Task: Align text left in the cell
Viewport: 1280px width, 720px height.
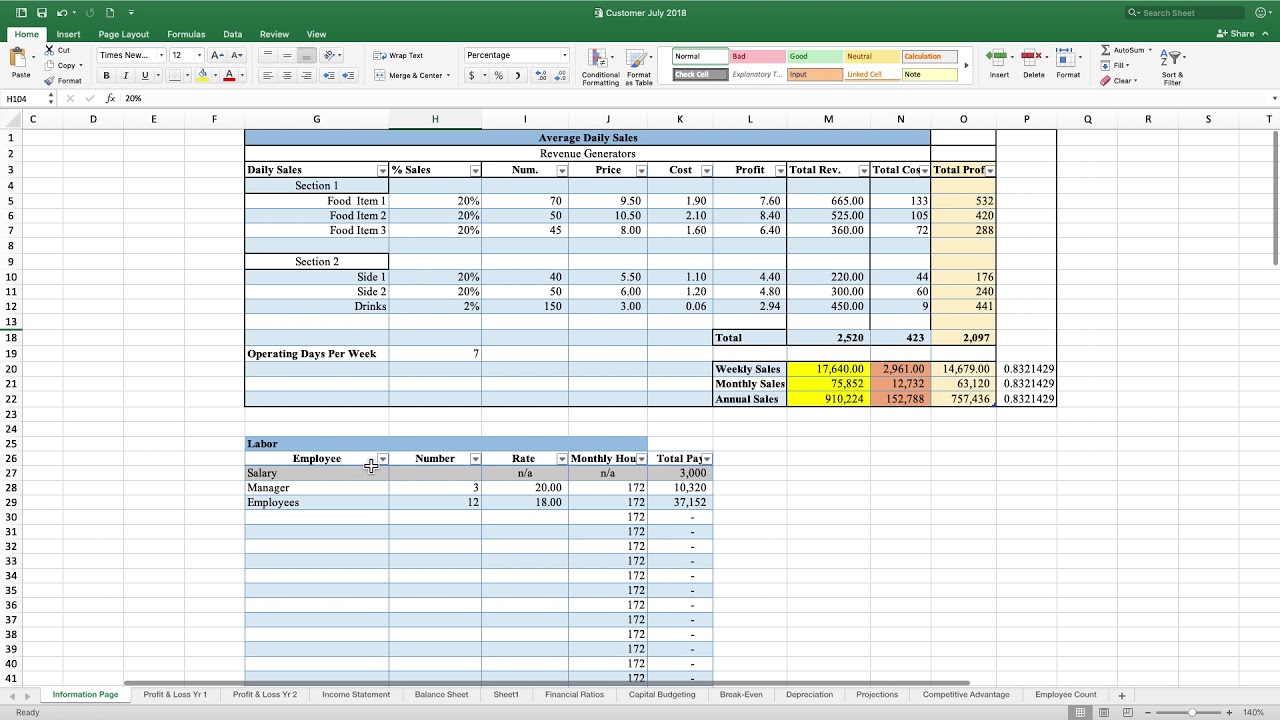Action: 268,75
